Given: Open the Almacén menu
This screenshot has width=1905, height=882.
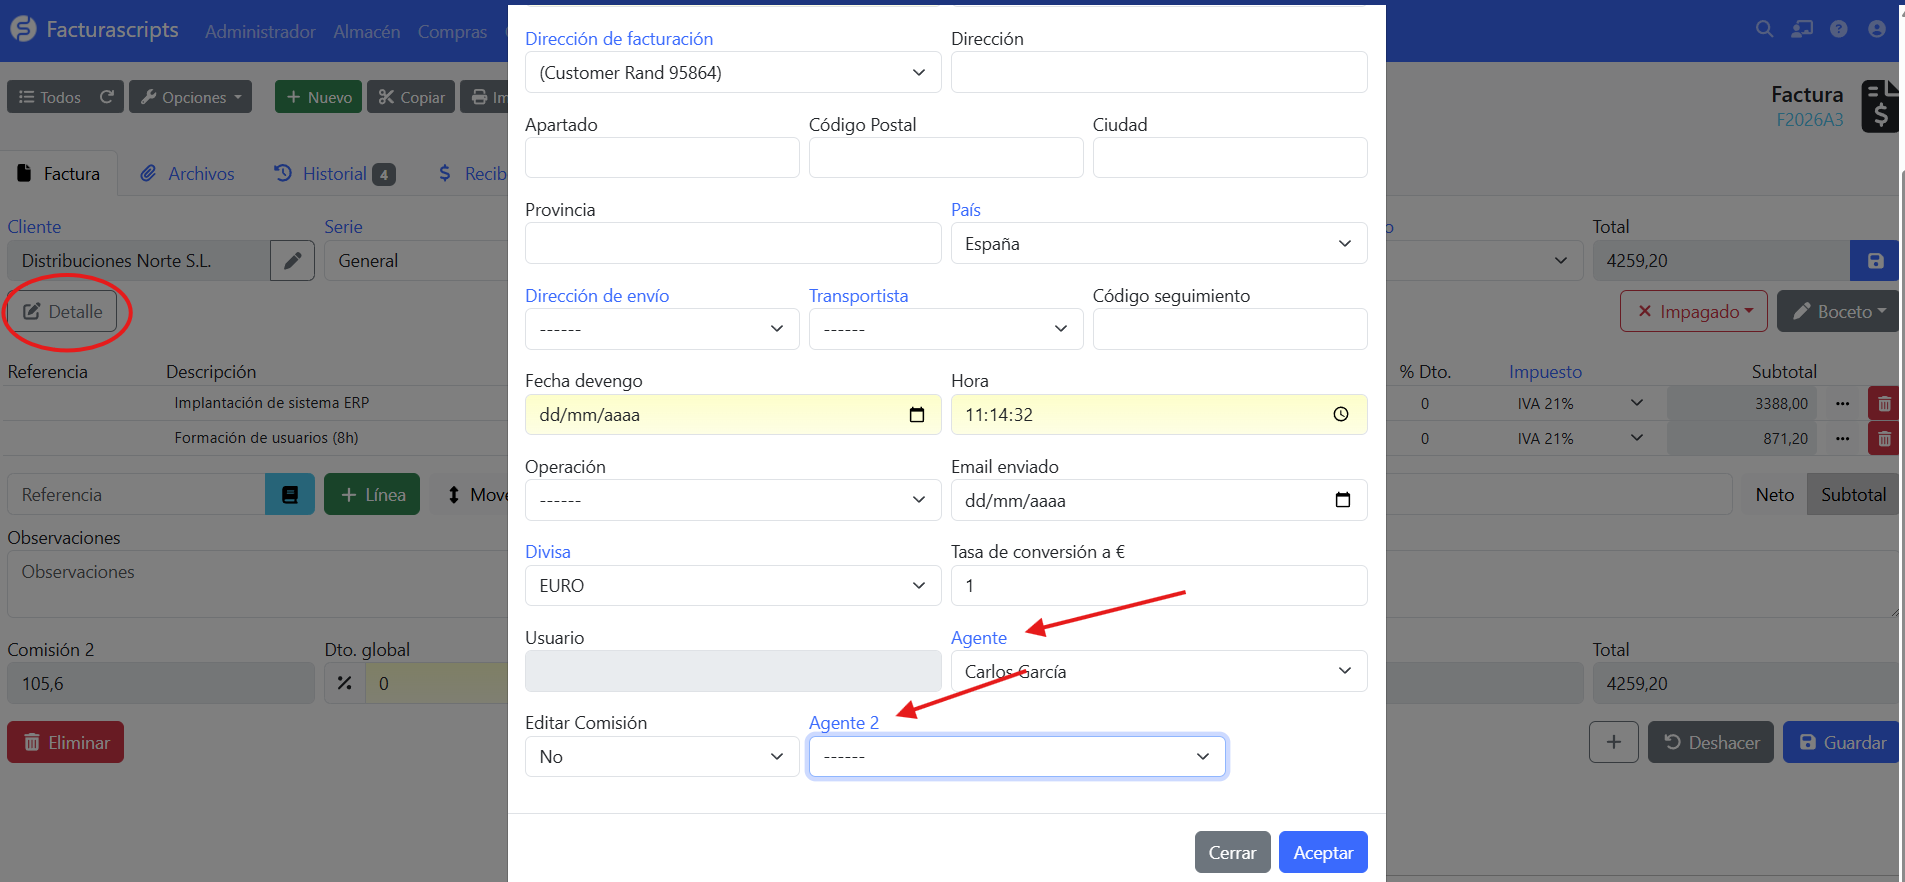Looking at the screenshot, I should point(367,32).
